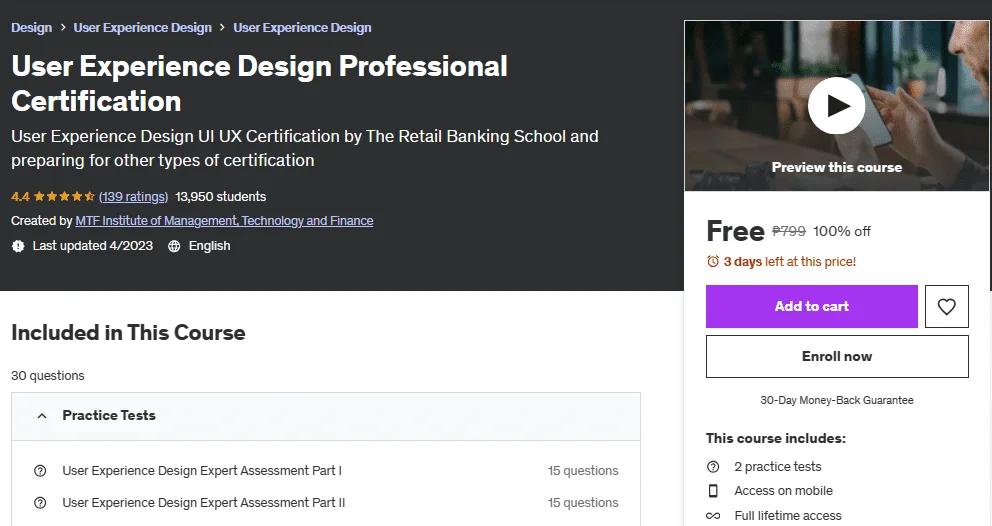Image resolution: width=992 pixels, height=526 pixels.
Task: Play the course preview video
Action: coord(836,106)
